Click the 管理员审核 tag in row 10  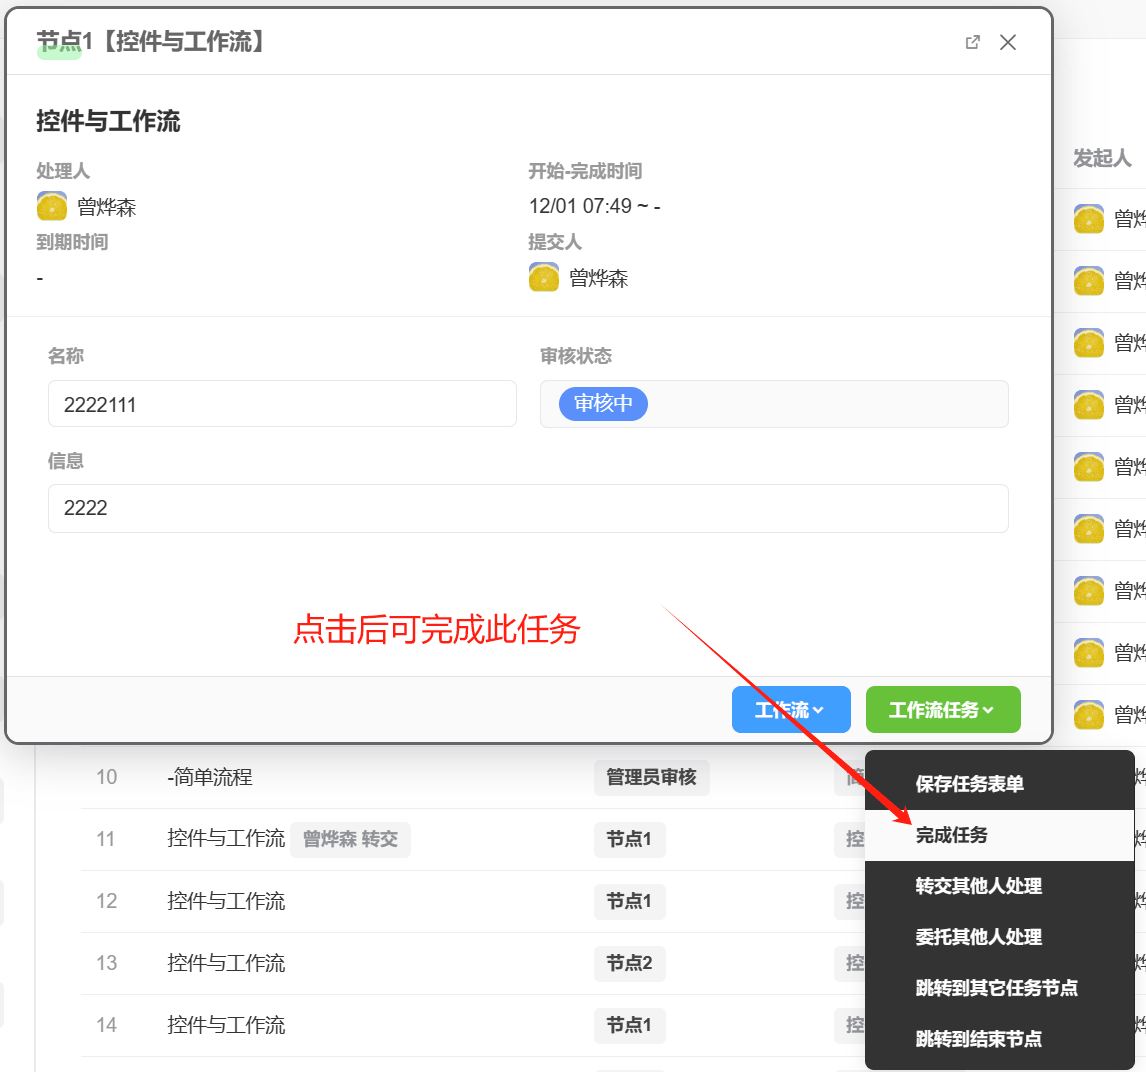click(651, 777)
